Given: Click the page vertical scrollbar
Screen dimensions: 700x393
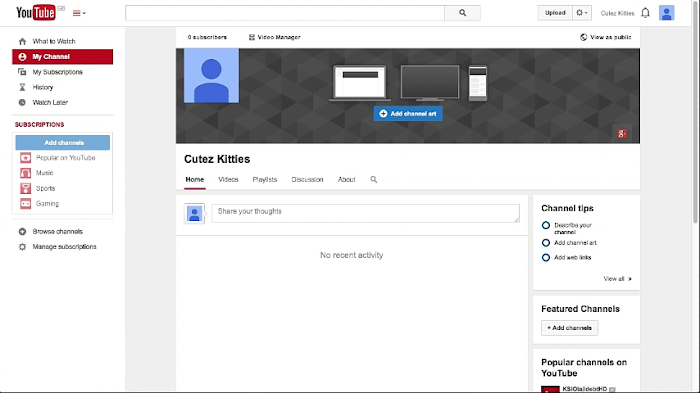Looking at the screenshot, I should point(696,112).
